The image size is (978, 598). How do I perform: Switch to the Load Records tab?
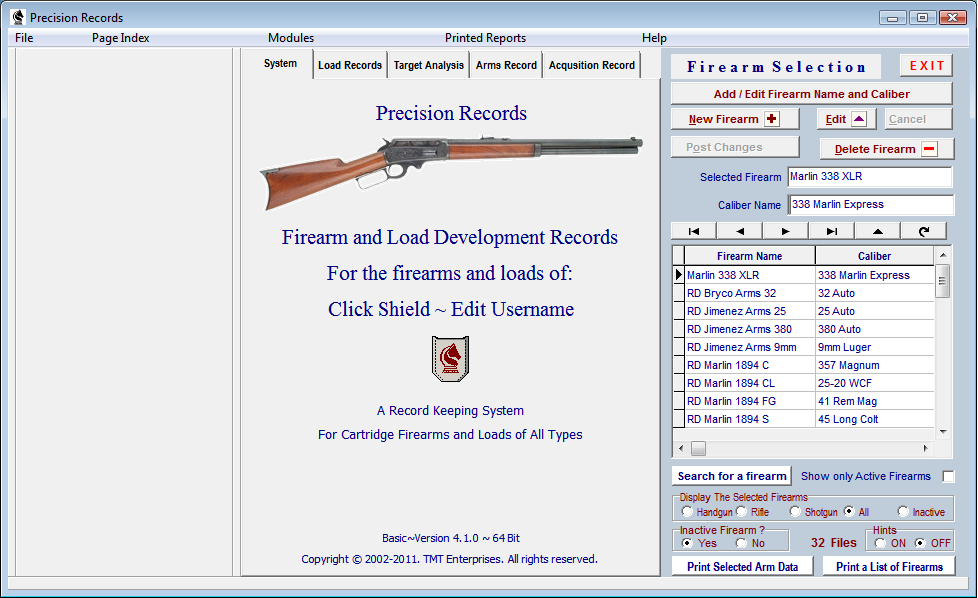click(x=350, y=65)
